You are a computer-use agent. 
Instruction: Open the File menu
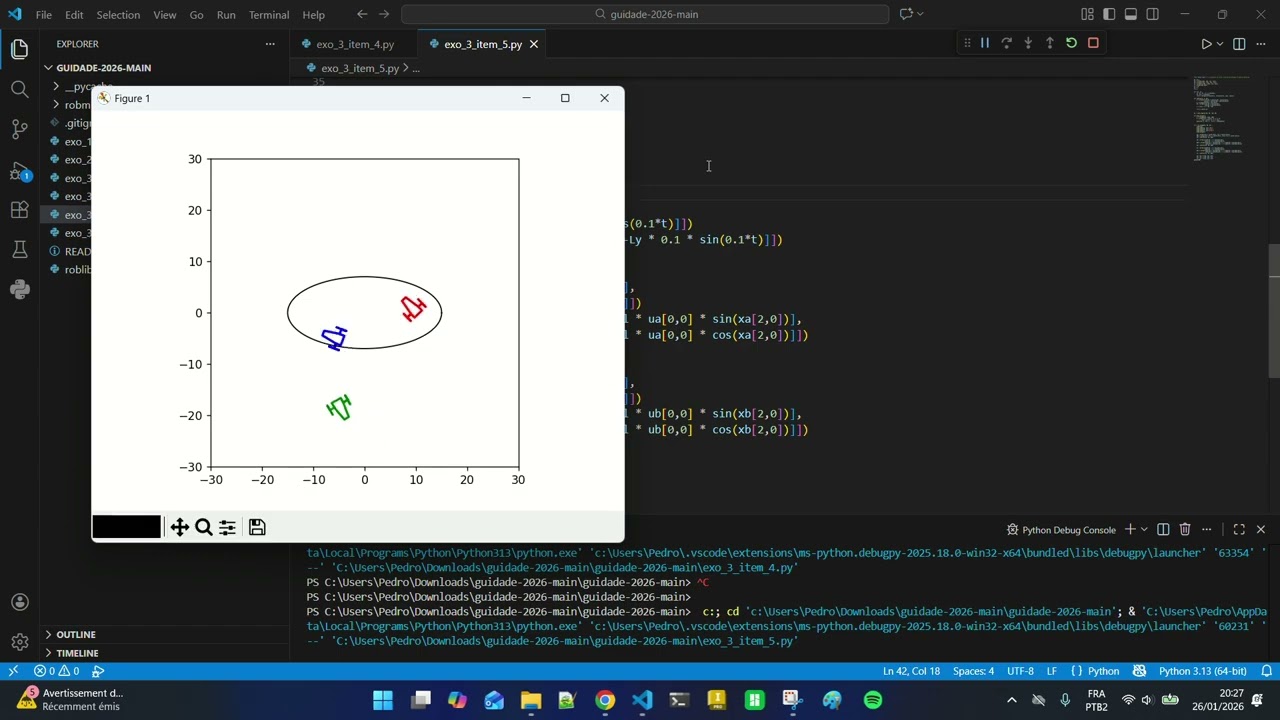(44, 15)
